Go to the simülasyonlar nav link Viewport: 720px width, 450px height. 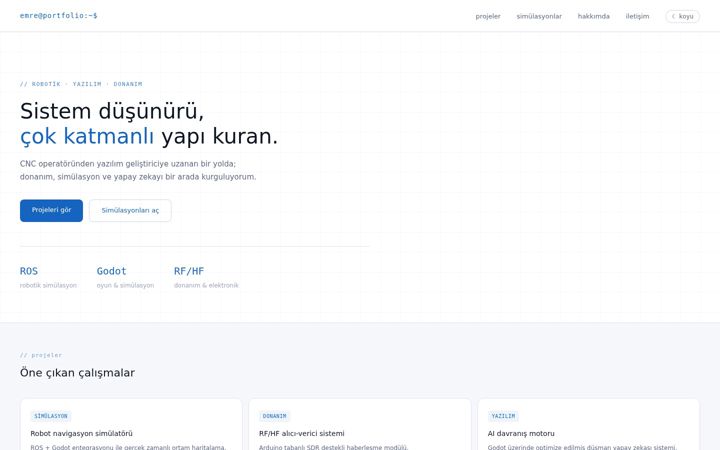click(x=539, y=16)
